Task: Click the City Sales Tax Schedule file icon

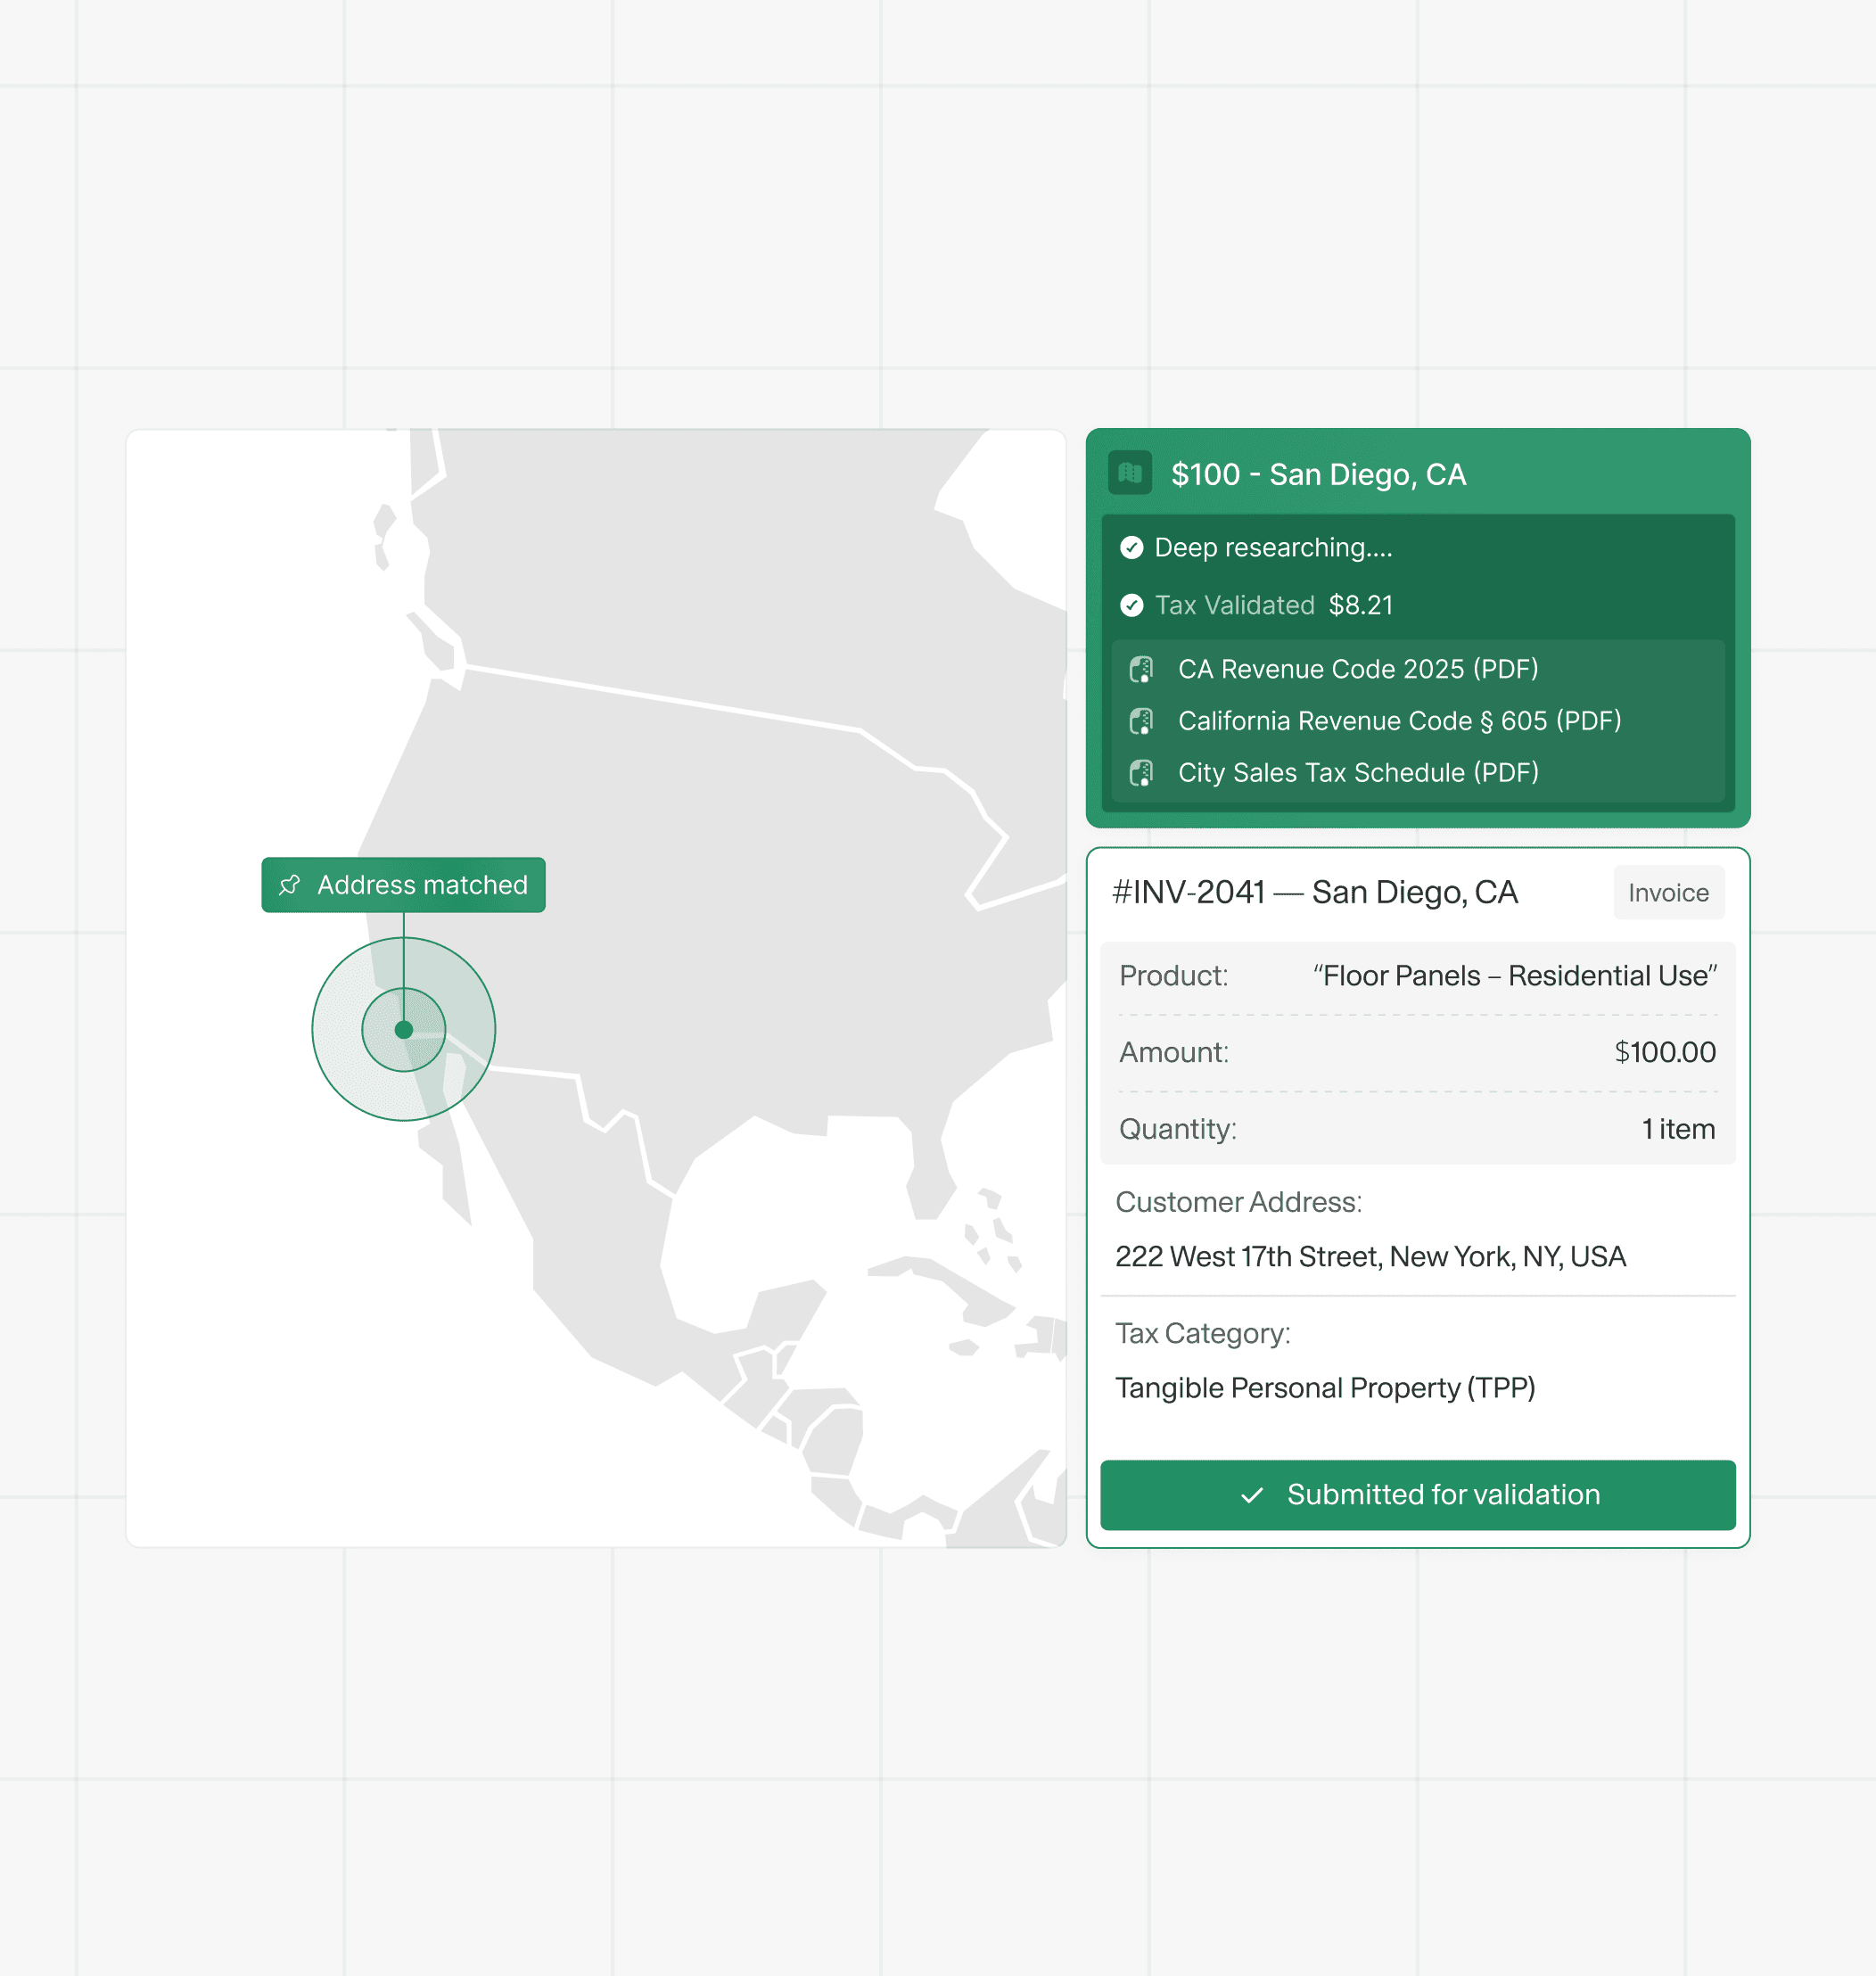Action: (x=1141, y=773)
